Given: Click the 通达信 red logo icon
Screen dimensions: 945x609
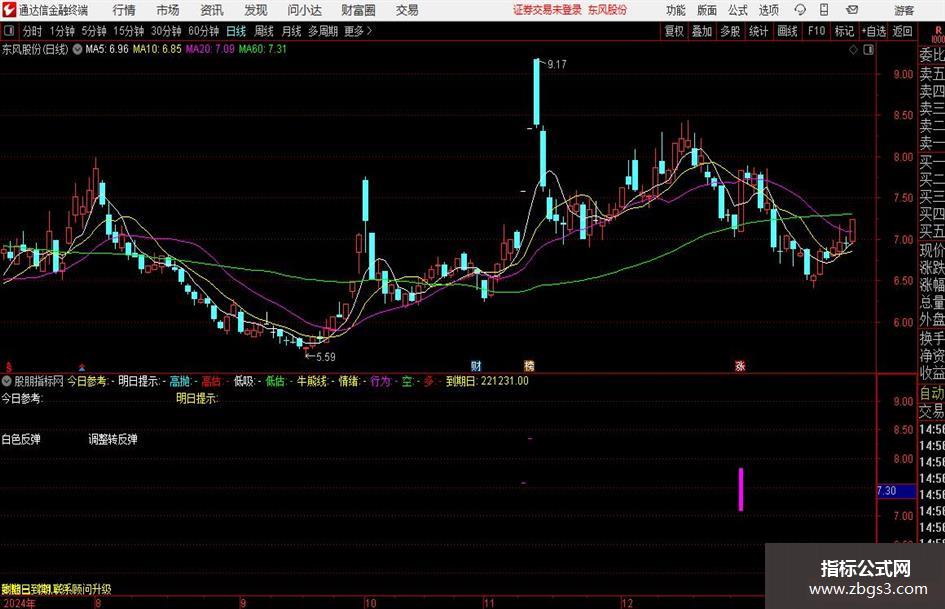Looking at the screenshot, I should (x=9, y=10).
